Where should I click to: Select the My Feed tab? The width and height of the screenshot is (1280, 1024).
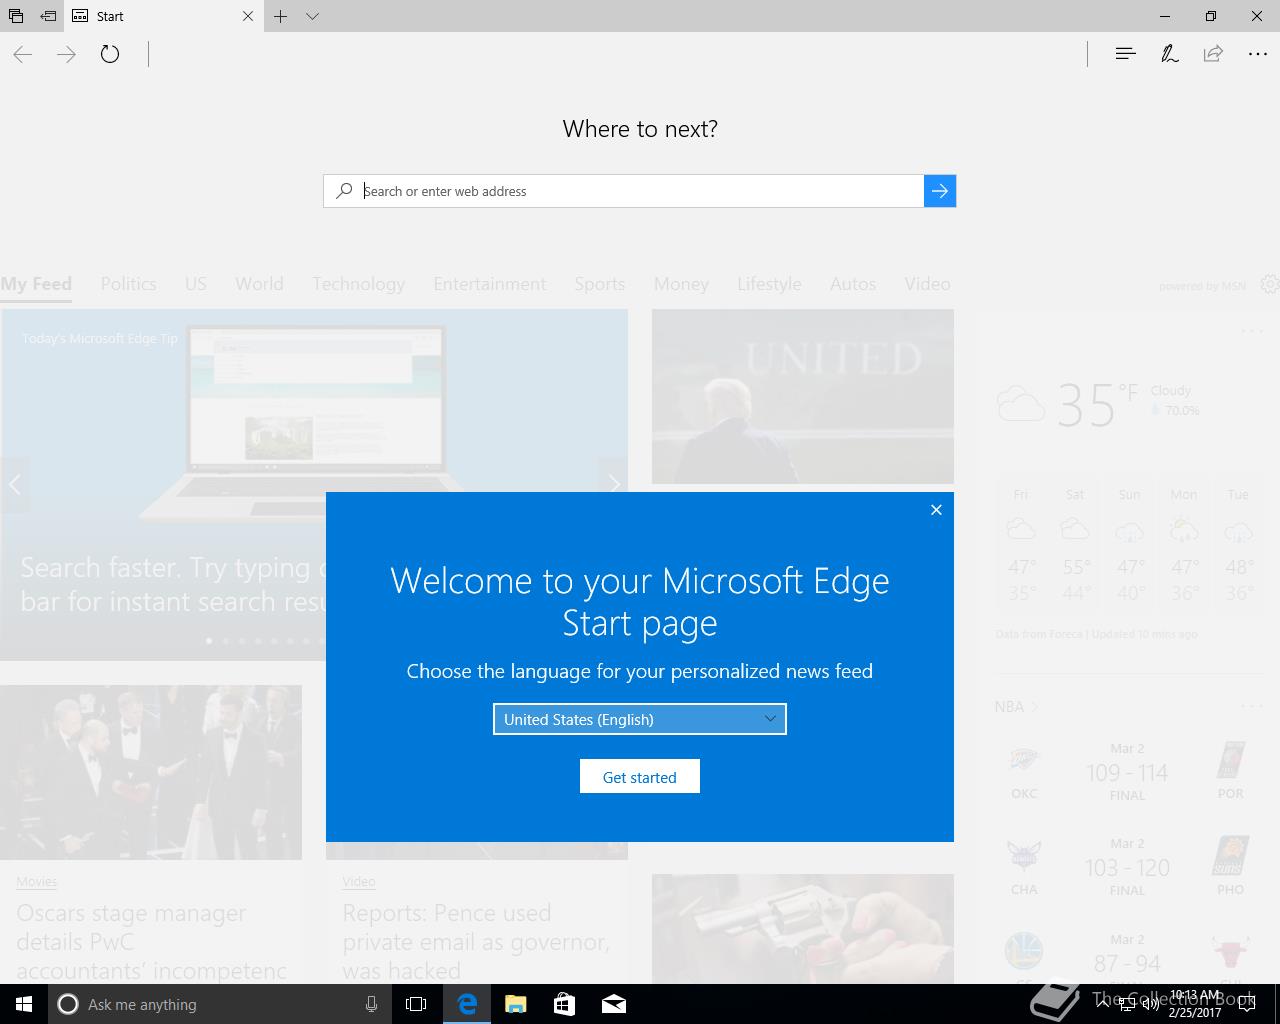pyautogui.click(x=36, y=284)
